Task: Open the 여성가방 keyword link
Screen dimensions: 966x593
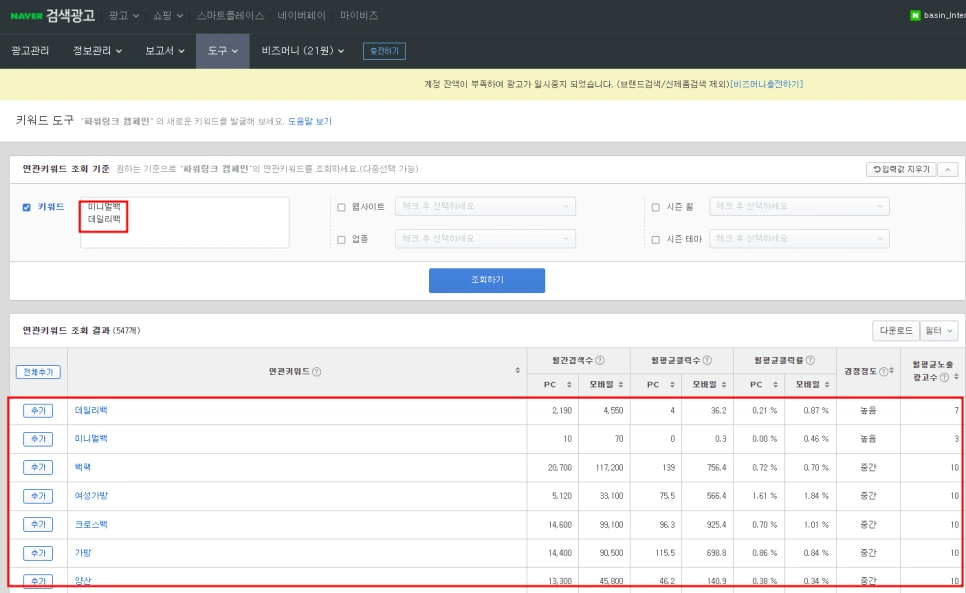Action: click(x=91, y=496)
